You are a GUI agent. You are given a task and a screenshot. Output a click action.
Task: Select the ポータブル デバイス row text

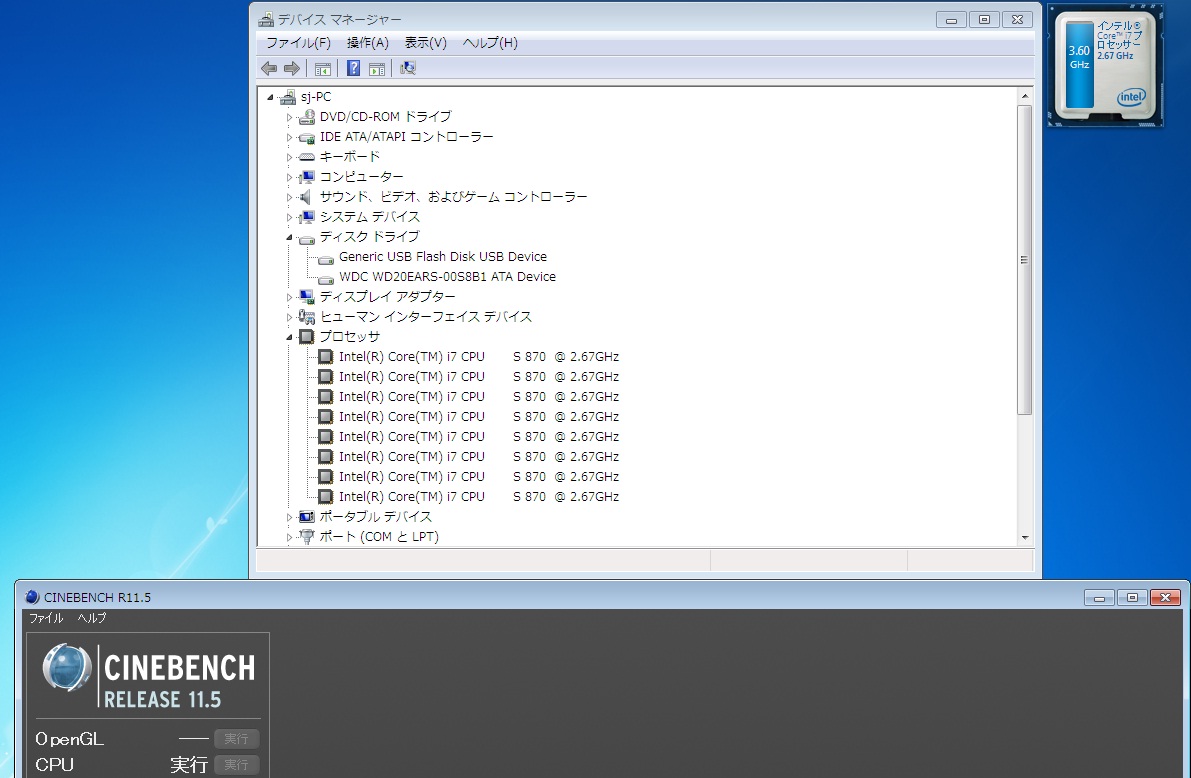[x=375, y=517]
